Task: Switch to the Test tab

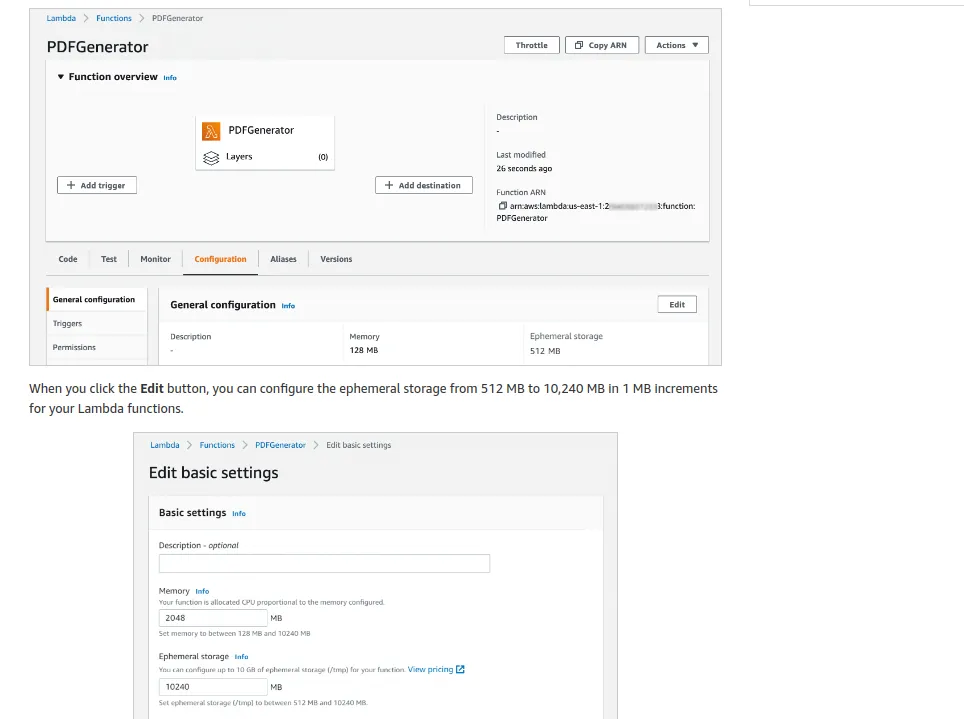Action: [x=109, y=259]
